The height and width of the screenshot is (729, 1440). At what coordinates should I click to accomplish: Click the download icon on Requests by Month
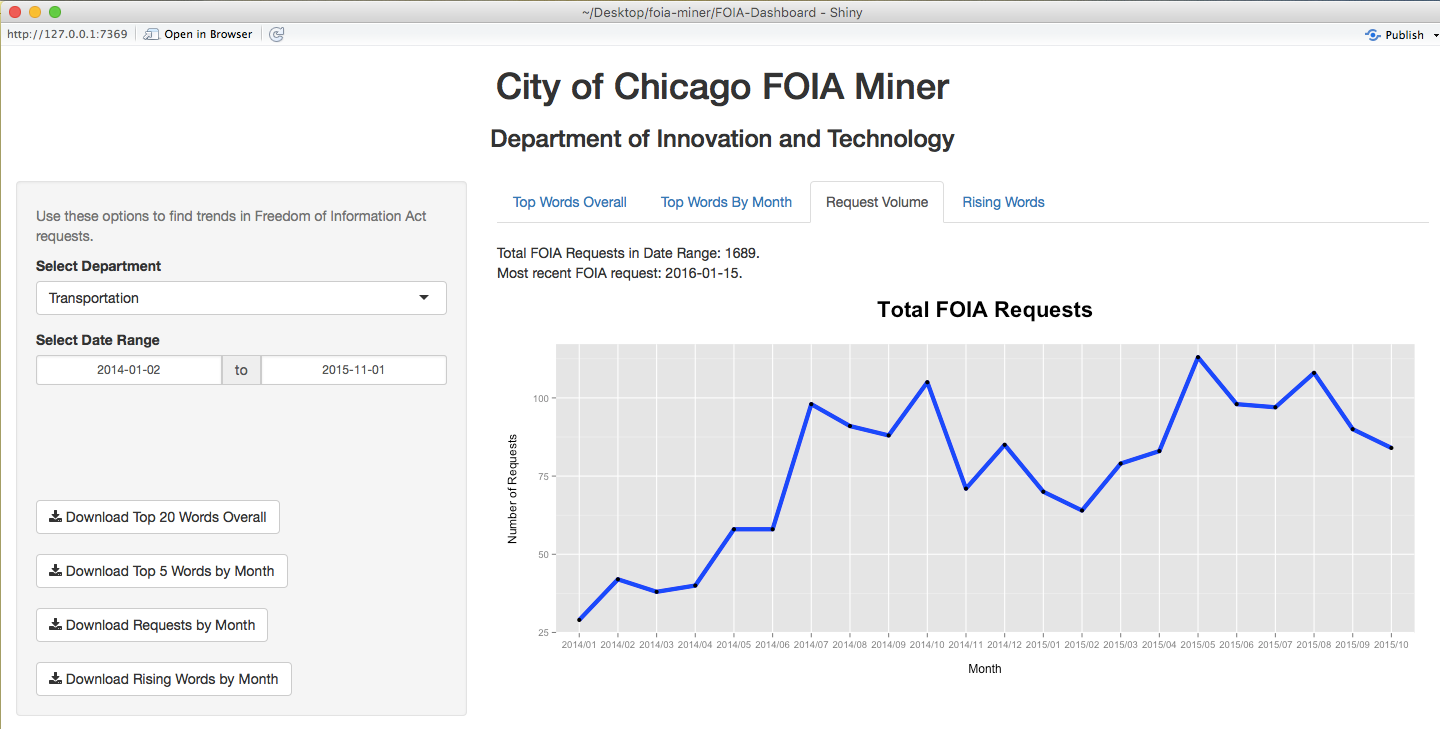[x=55, y=625]
